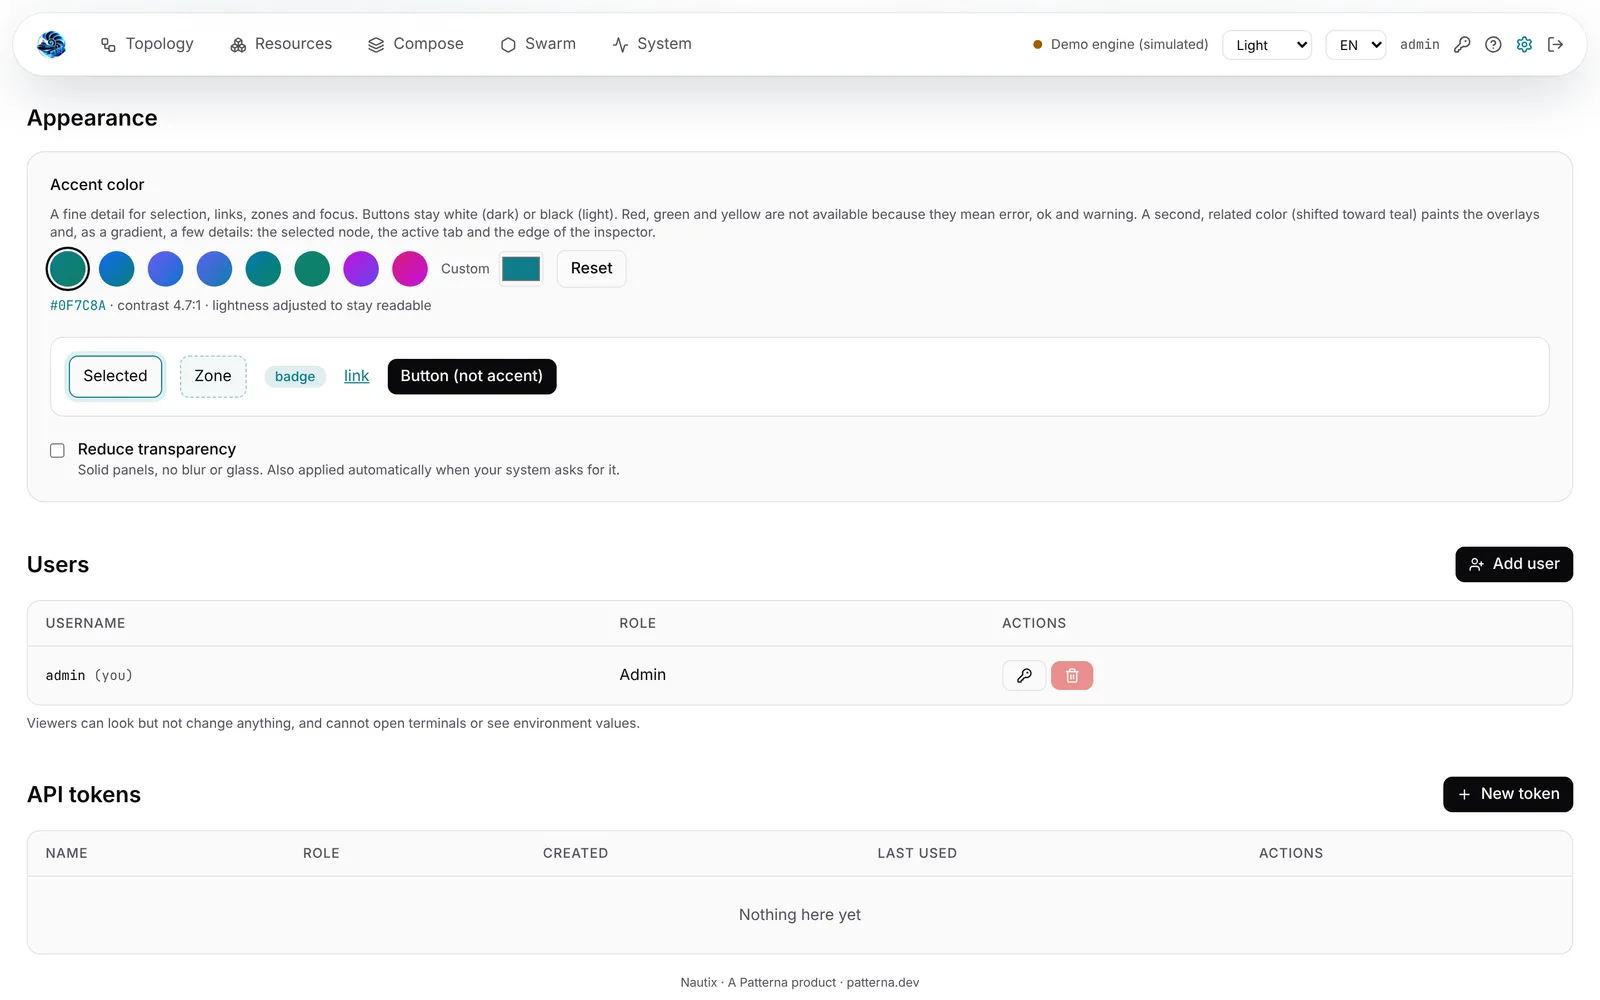1600x1000 pixels.
Task: Click the red trash icon for admin user
Action: [x=1072, y=676]
